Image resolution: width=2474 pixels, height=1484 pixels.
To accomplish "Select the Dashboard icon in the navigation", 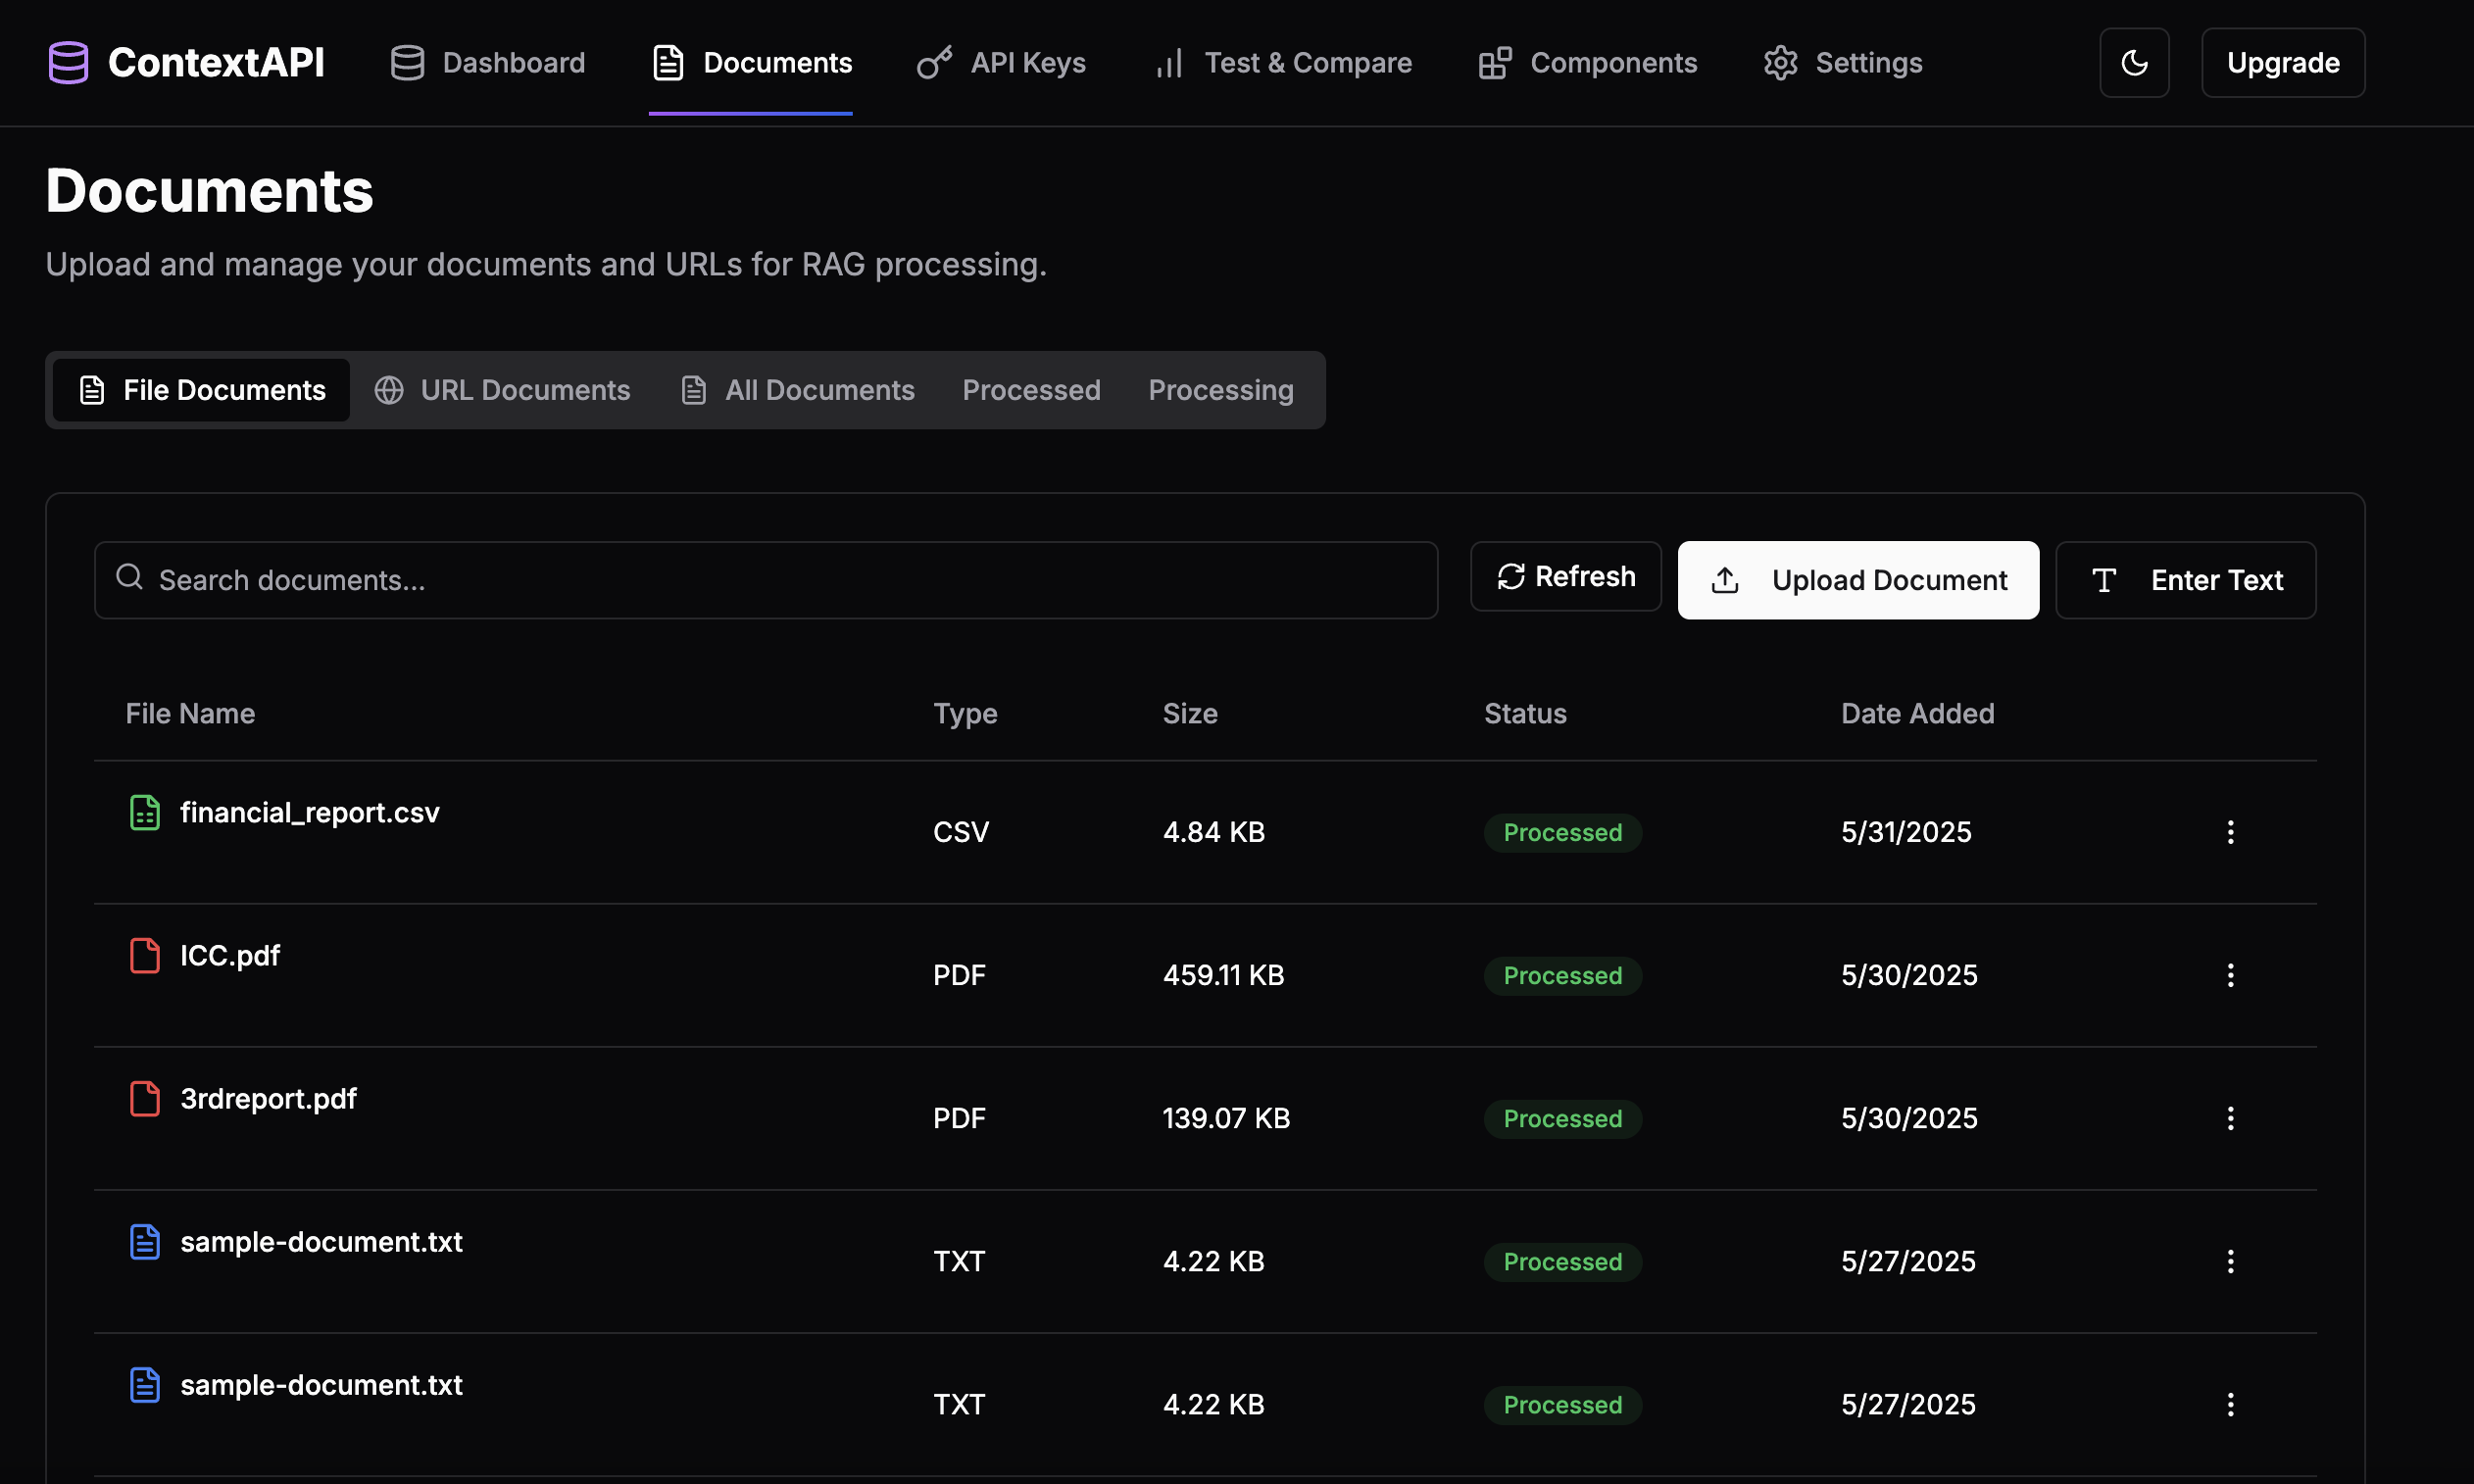I will (407, 62).
